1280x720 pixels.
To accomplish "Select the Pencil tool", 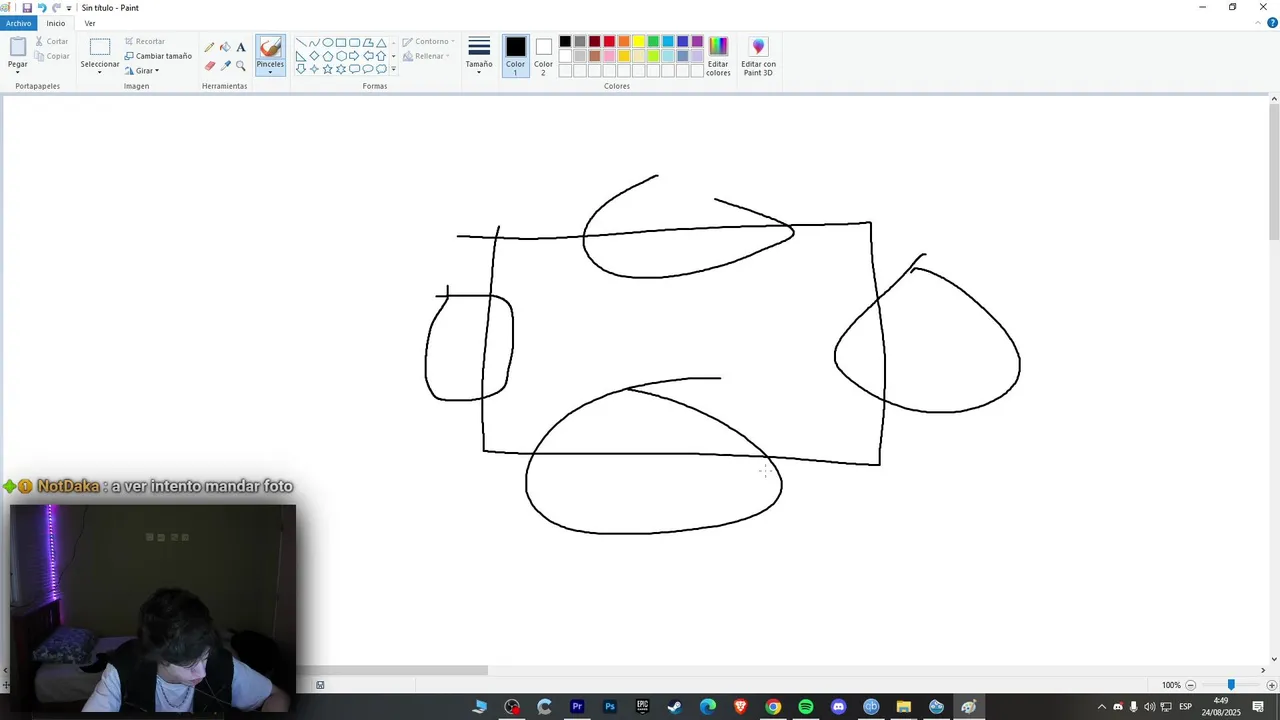I will pyautogui.click(x=209, y=47).
